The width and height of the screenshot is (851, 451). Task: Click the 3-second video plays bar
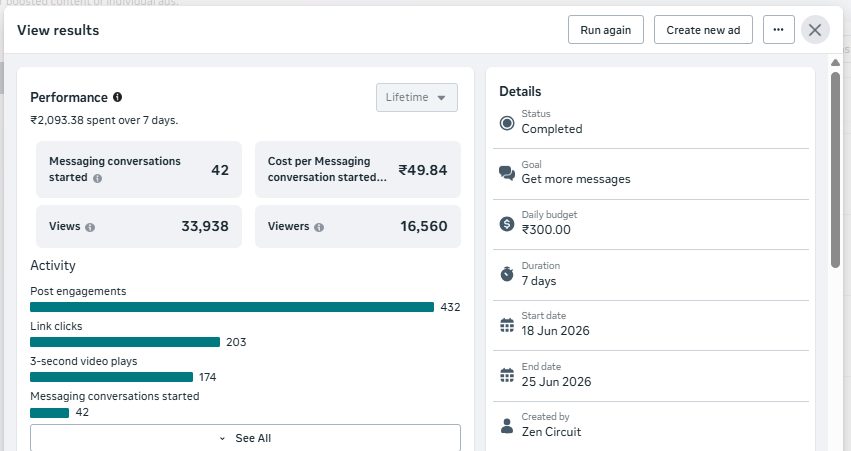click(111, 377)
